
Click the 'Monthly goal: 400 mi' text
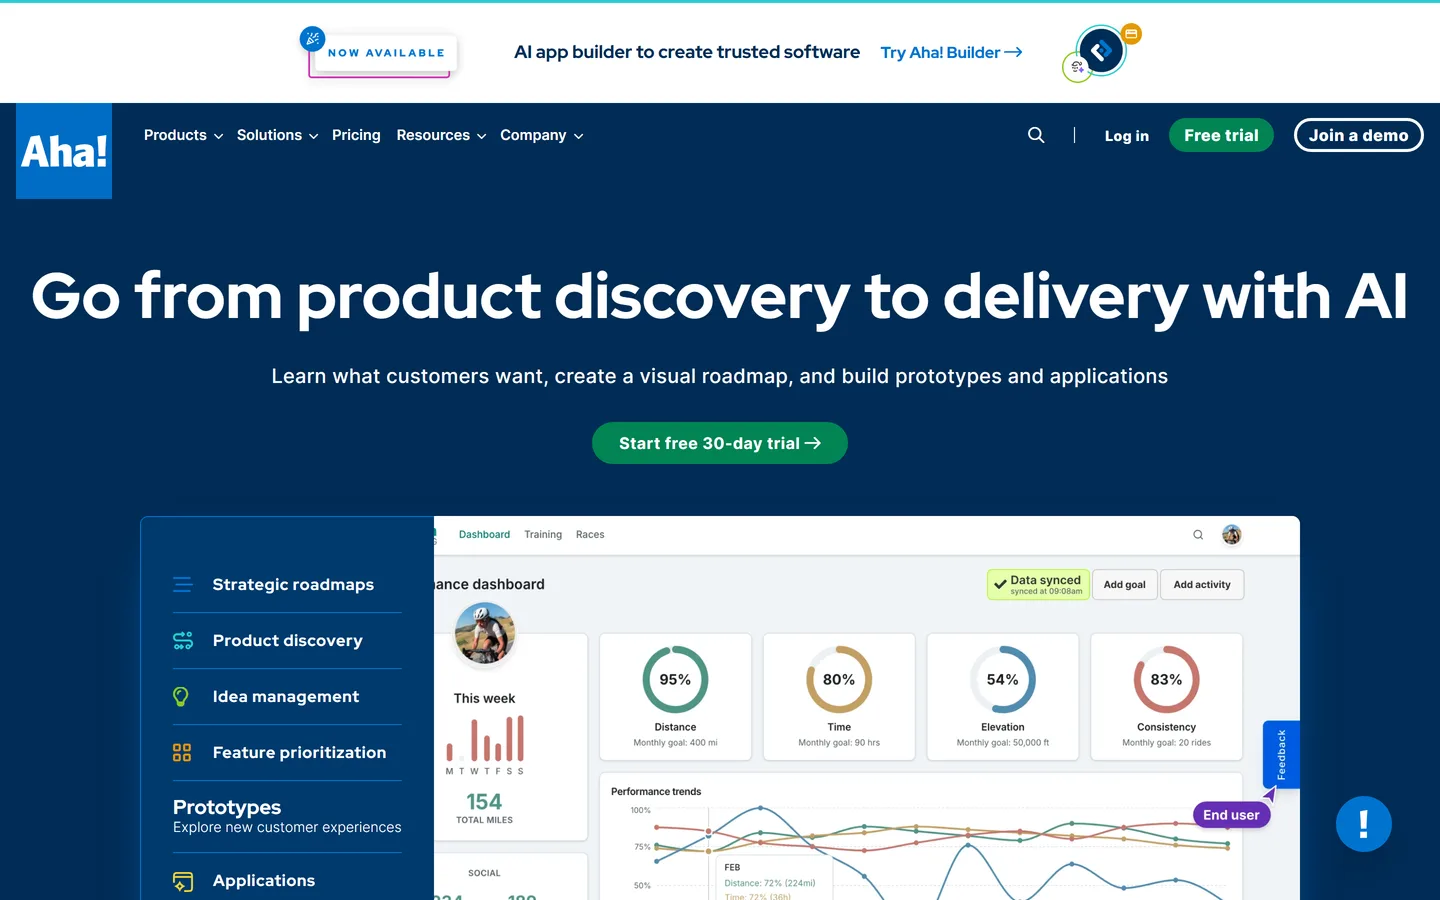675,743
